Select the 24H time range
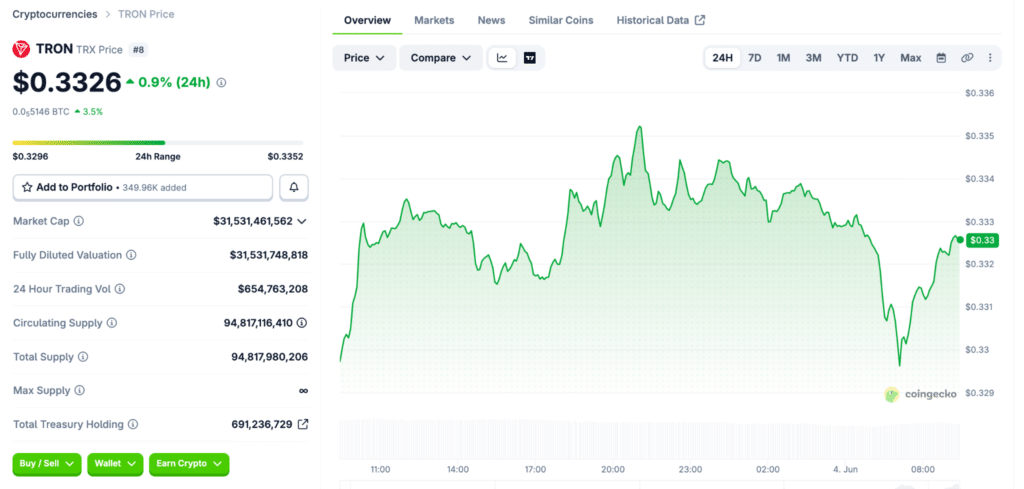Screen dimensions: 1024x489 (x=722, y=58)
